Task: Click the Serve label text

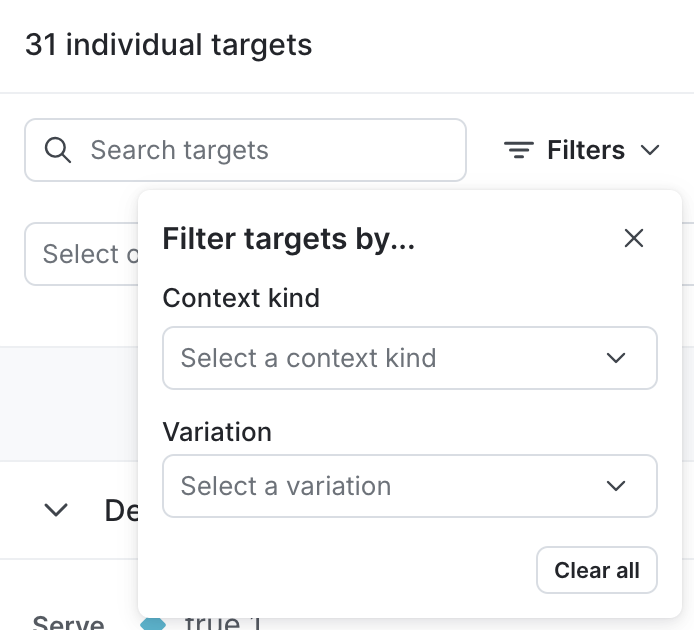Action: point(69,624)
